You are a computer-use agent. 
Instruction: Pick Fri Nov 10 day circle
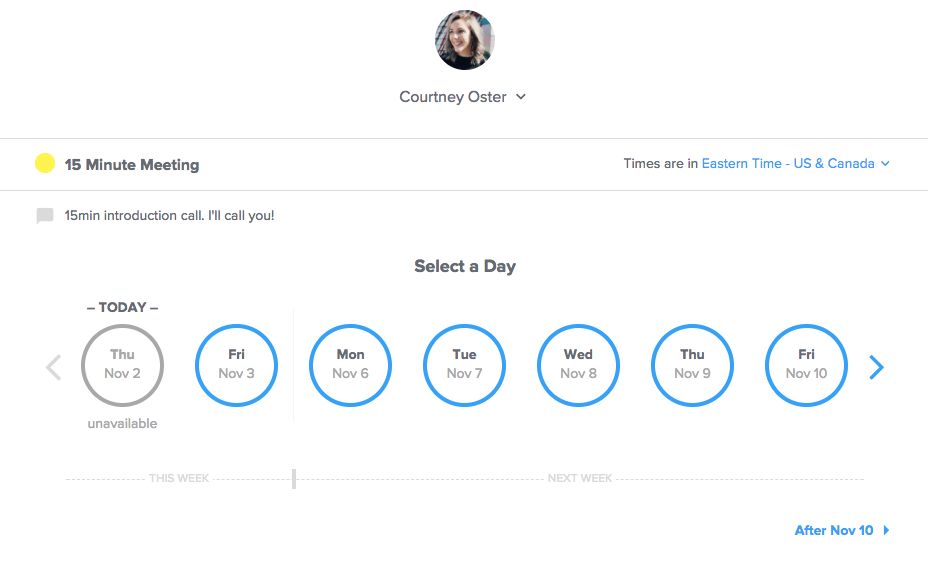[x=806, y=365]
